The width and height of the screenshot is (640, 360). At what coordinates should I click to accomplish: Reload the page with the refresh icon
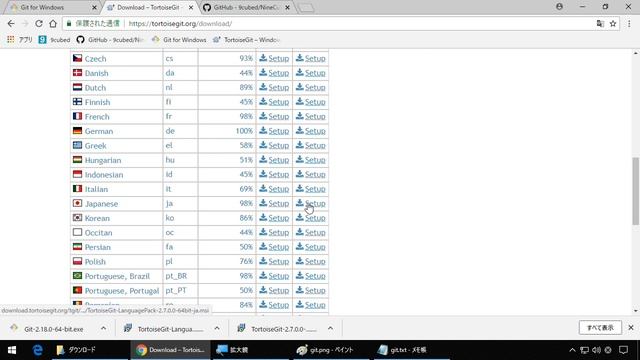pos(39,24)
